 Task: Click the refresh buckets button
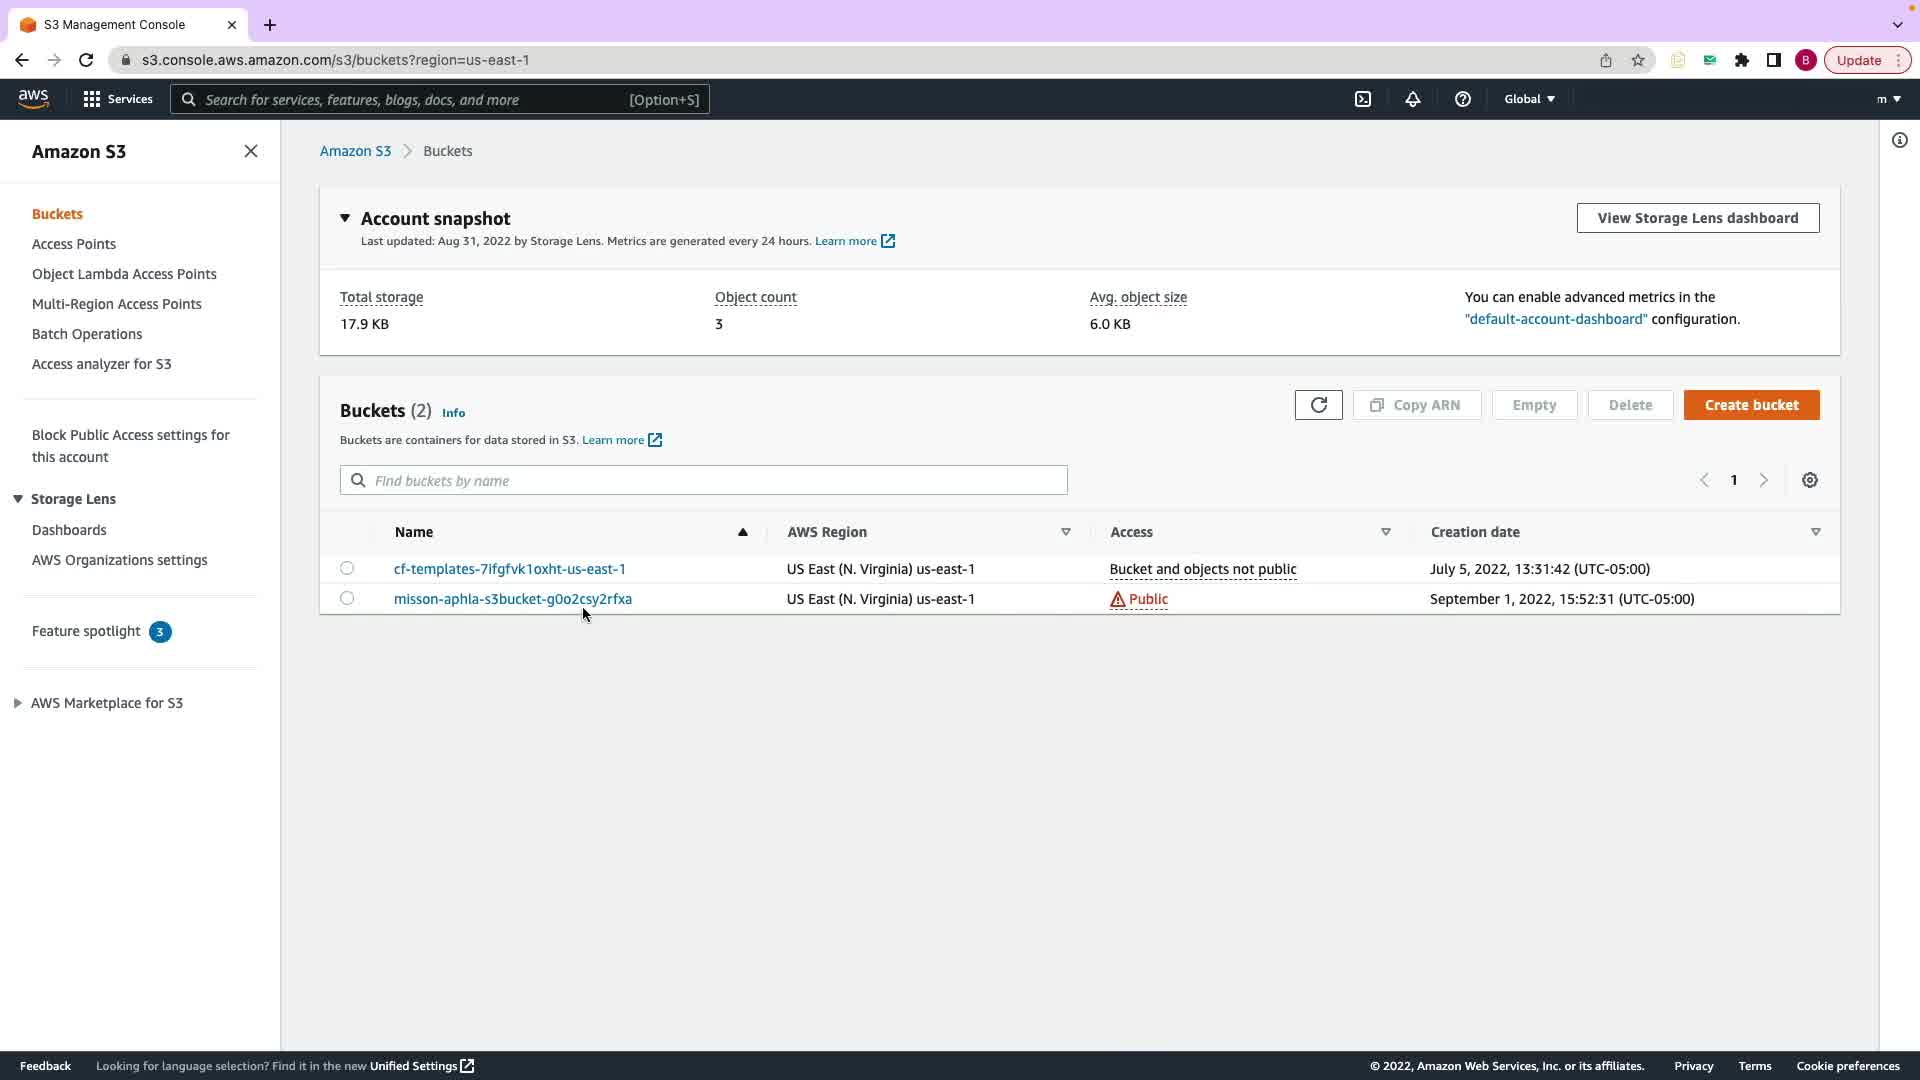pos(1318,405)
